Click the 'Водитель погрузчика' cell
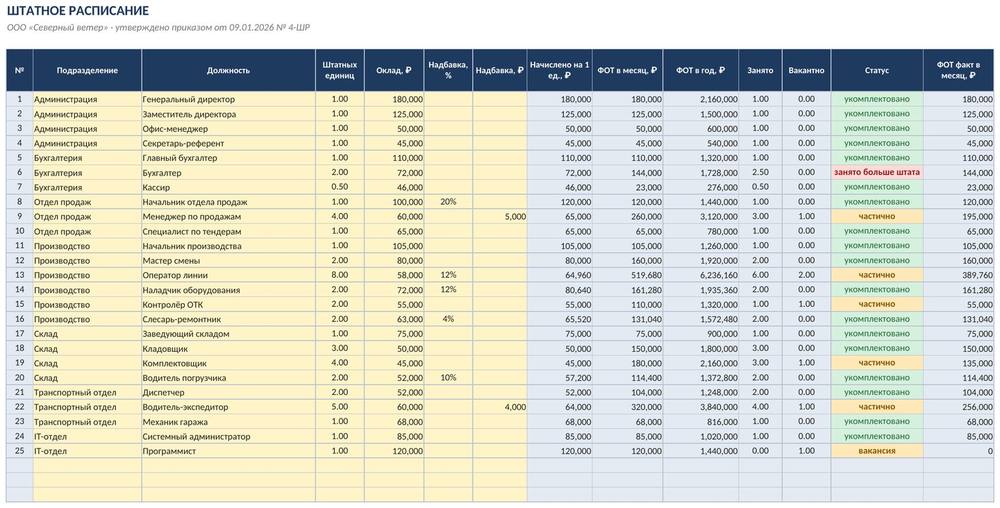Viewport: 1000px width, 508px height. pos(228,378)
